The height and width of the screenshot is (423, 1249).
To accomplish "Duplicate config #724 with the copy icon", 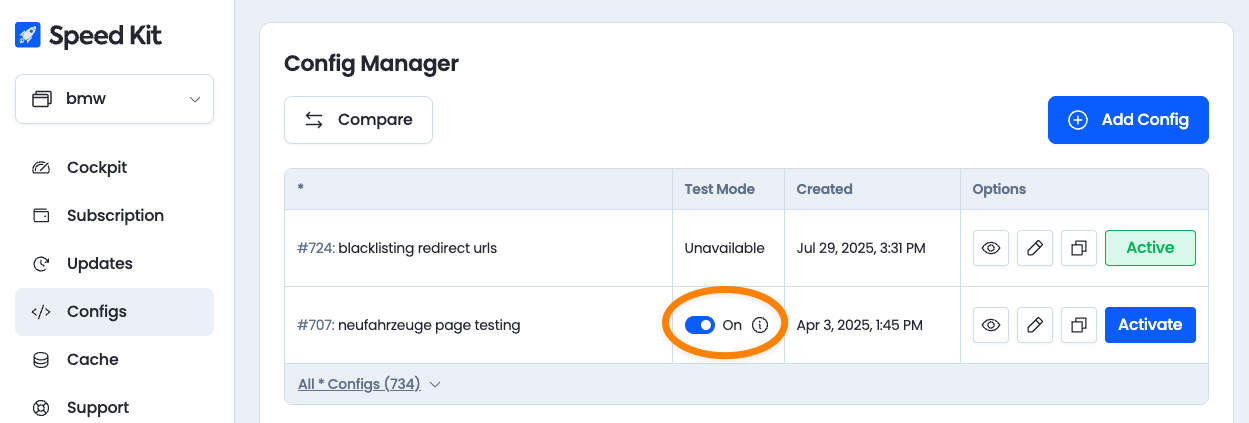I will pos(1079,248).
